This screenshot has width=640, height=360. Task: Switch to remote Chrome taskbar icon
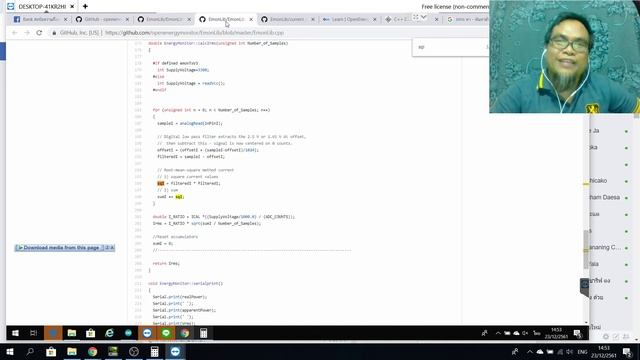tap(184, 333)
